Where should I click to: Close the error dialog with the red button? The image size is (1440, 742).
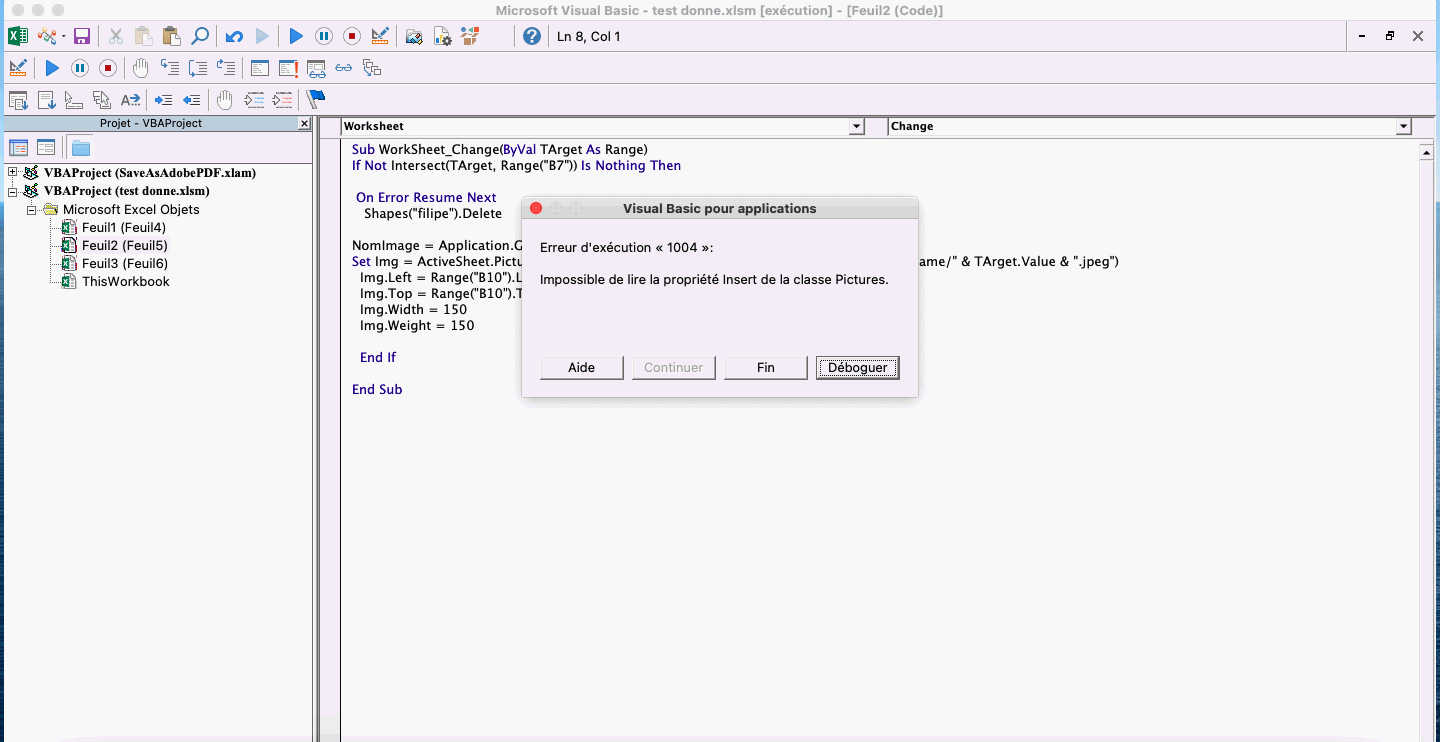pyautogui.click(x=535, y=209)
